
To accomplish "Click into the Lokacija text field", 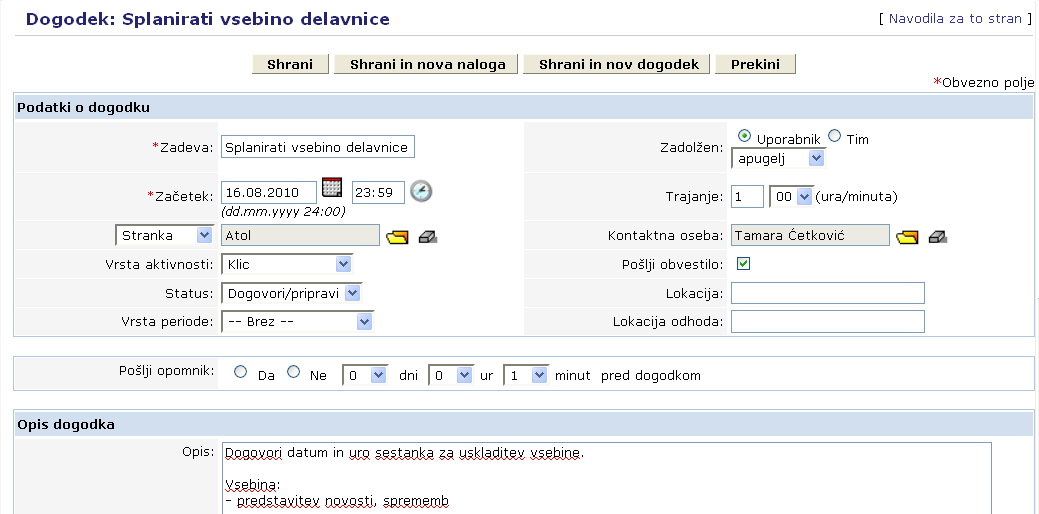I will 828,293.
